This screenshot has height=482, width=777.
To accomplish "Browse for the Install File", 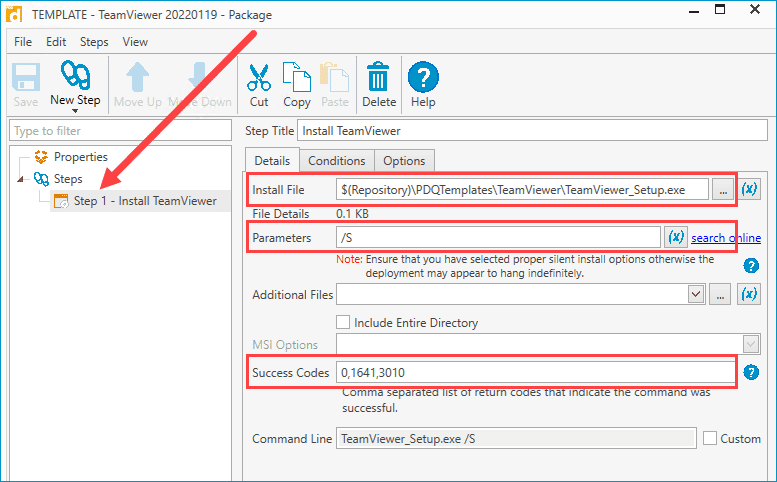I will click(723, 189).
